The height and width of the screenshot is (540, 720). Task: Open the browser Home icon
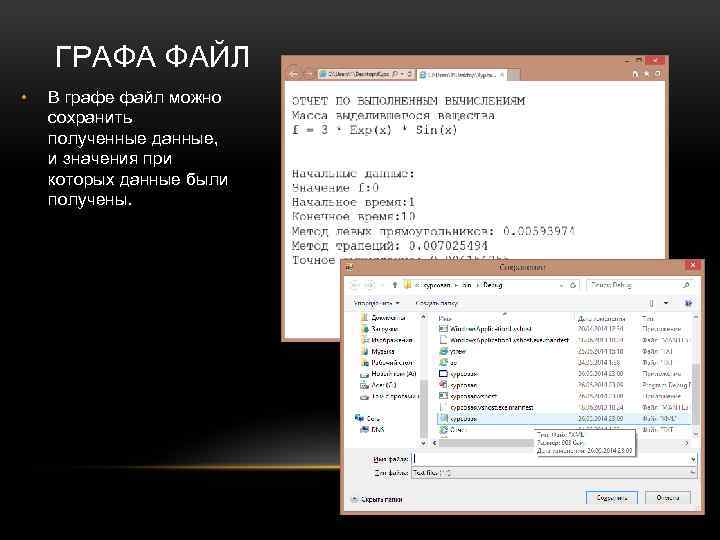click(x=636, y=74)
